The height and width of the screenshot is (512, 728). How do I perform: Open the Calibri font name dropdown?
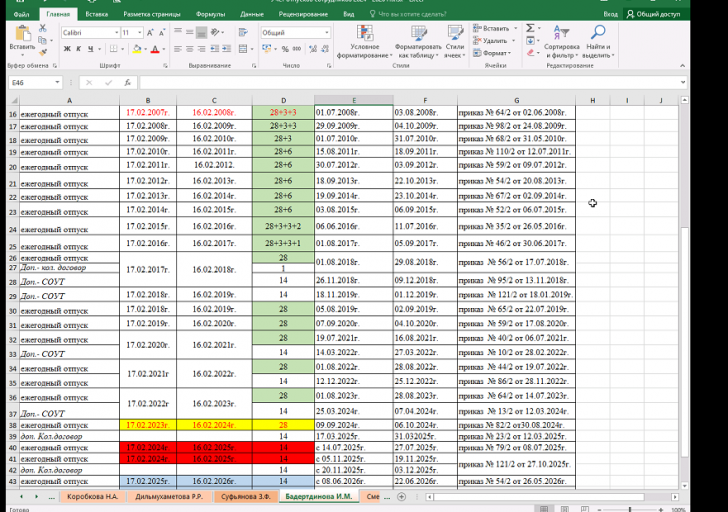[117, 32]
